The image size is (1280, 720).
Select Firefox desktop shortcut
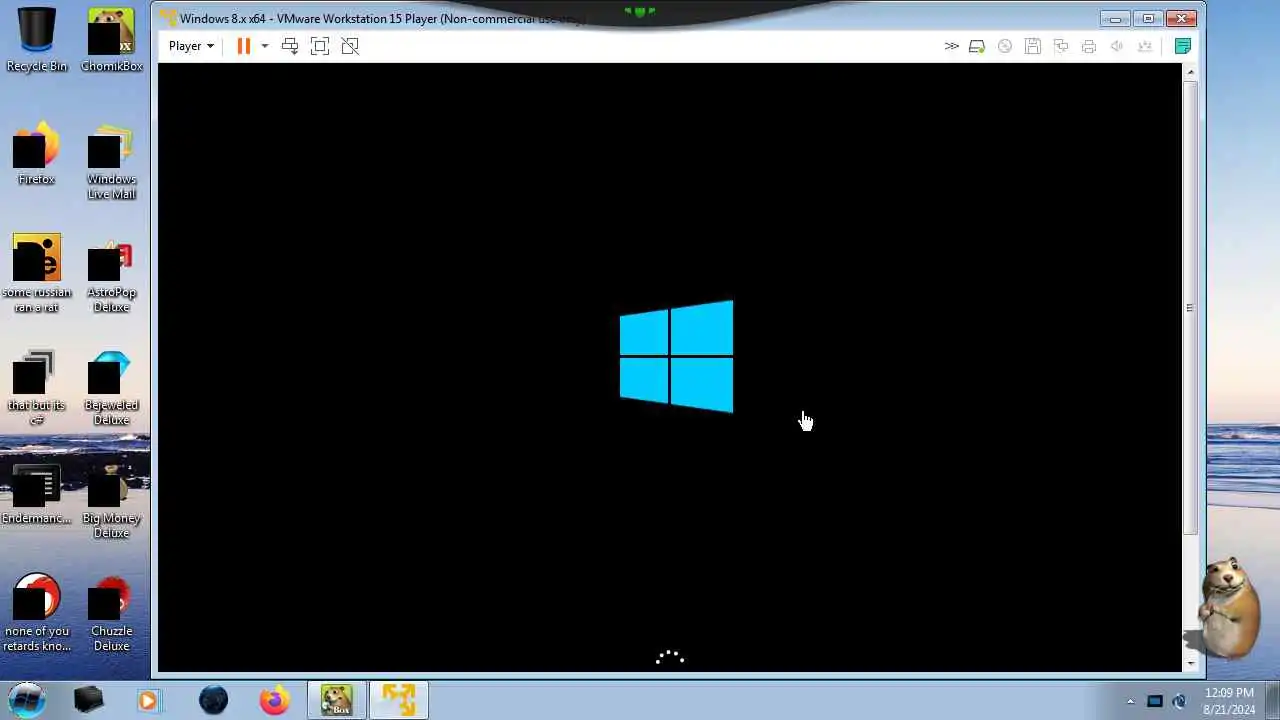coord(37,153)
